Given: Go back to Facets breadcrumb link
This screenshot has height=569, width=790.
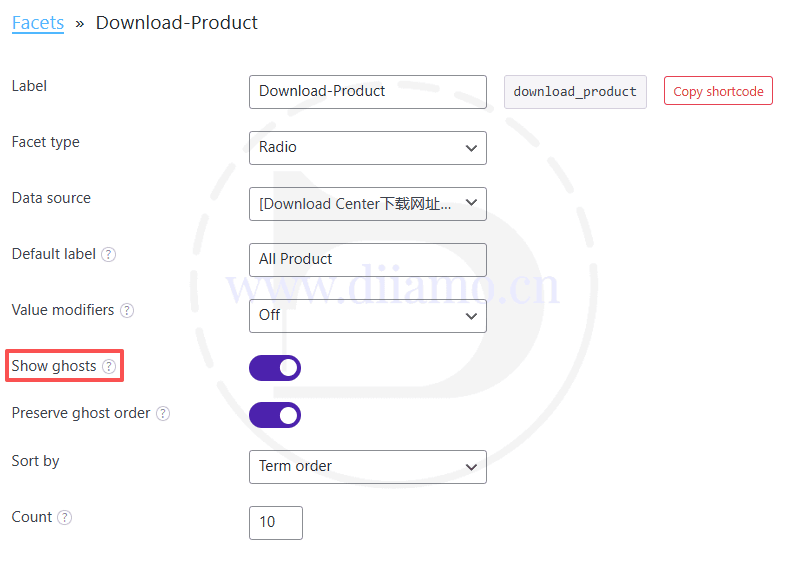Looking at the screenshot, I should pos(38,22).
